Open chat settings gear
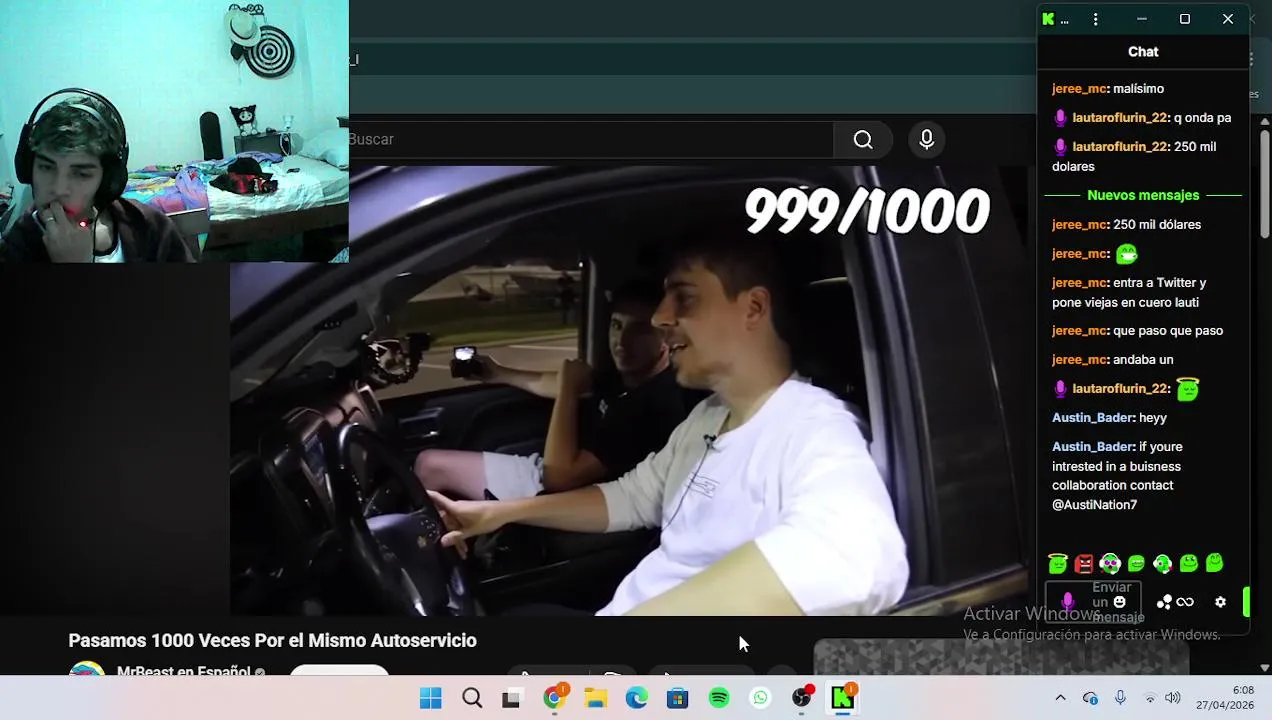The image size is (1272, 720). click(x=1220, y=602)
